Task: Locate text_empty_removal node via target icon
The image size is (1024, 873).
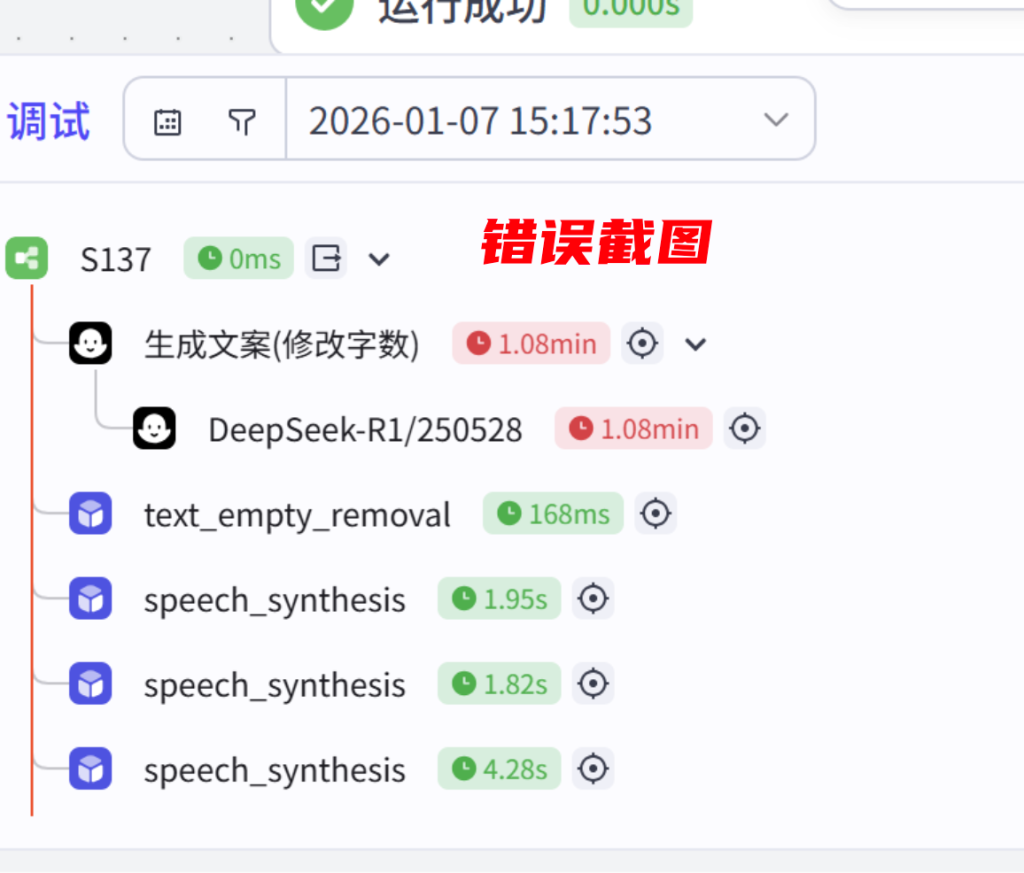Action: point(656,513)
